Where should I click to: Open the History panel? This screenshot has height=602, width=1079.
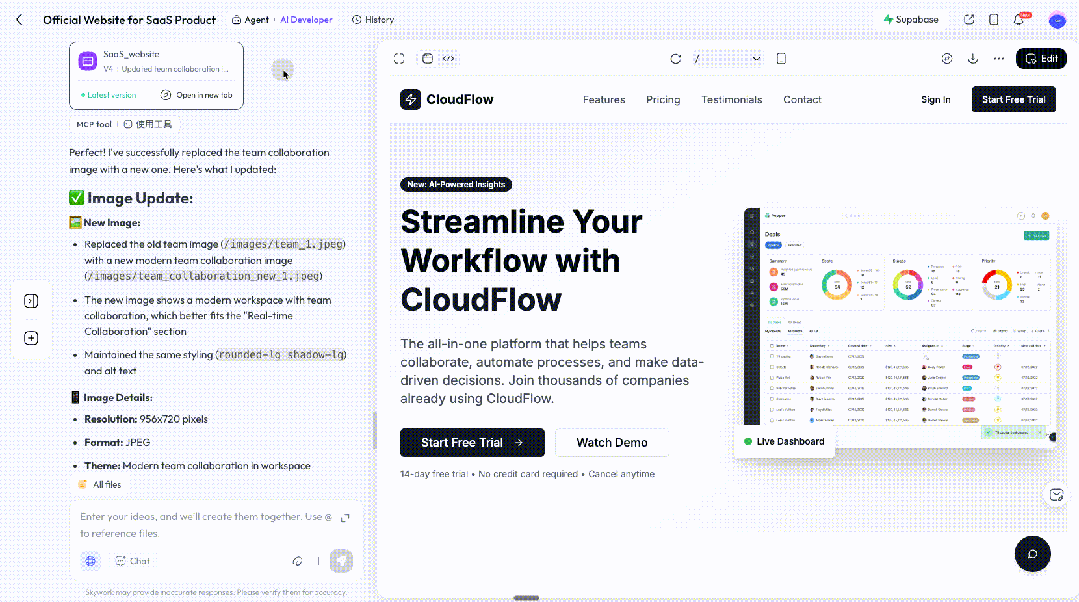[x=373, y=20]
